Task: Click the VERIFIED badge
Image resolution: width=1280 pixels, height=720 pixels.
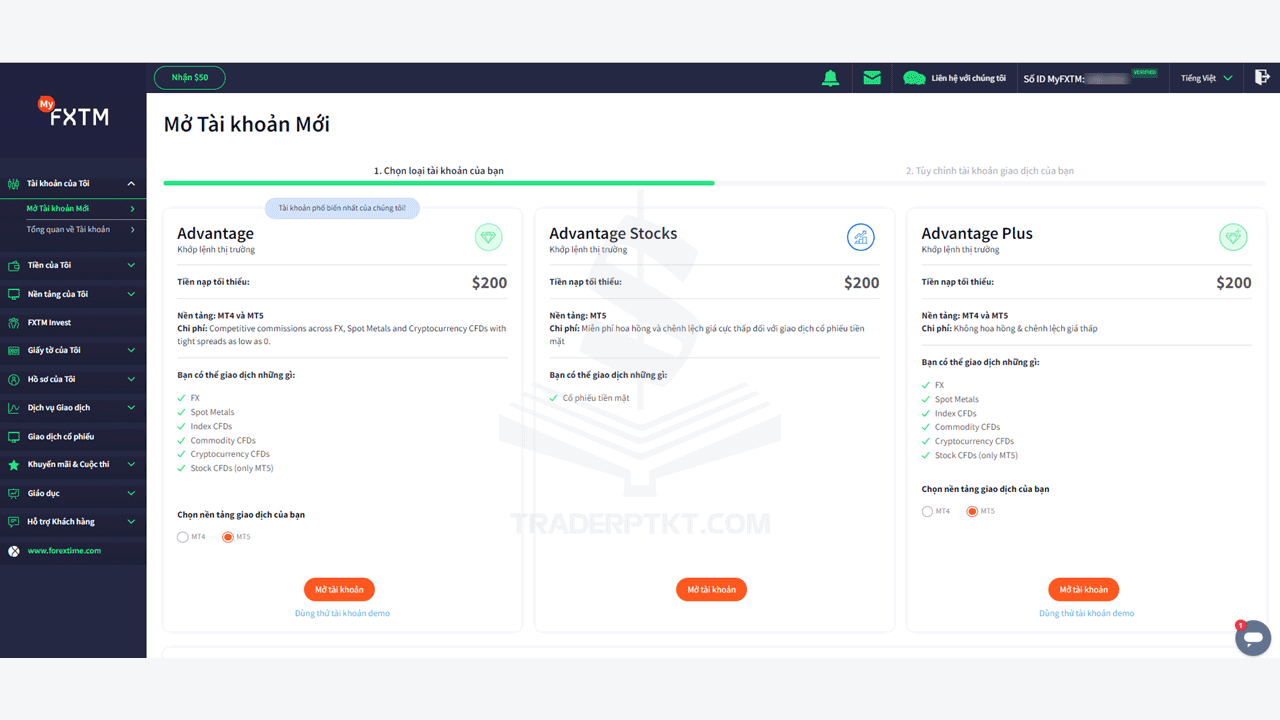Action: pos(1144,72)
